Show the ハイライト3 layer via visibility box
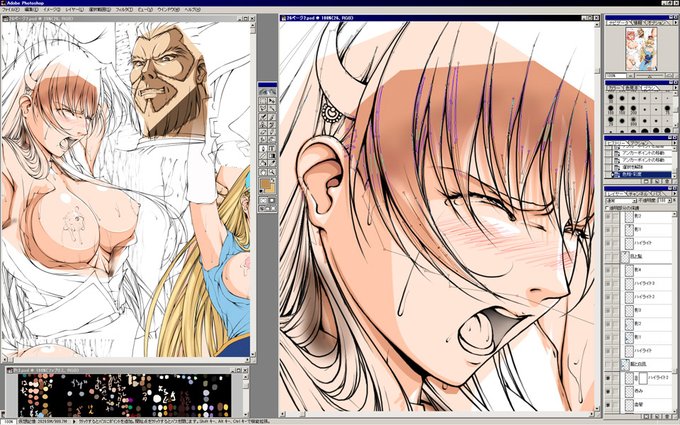 coord(608,284)
